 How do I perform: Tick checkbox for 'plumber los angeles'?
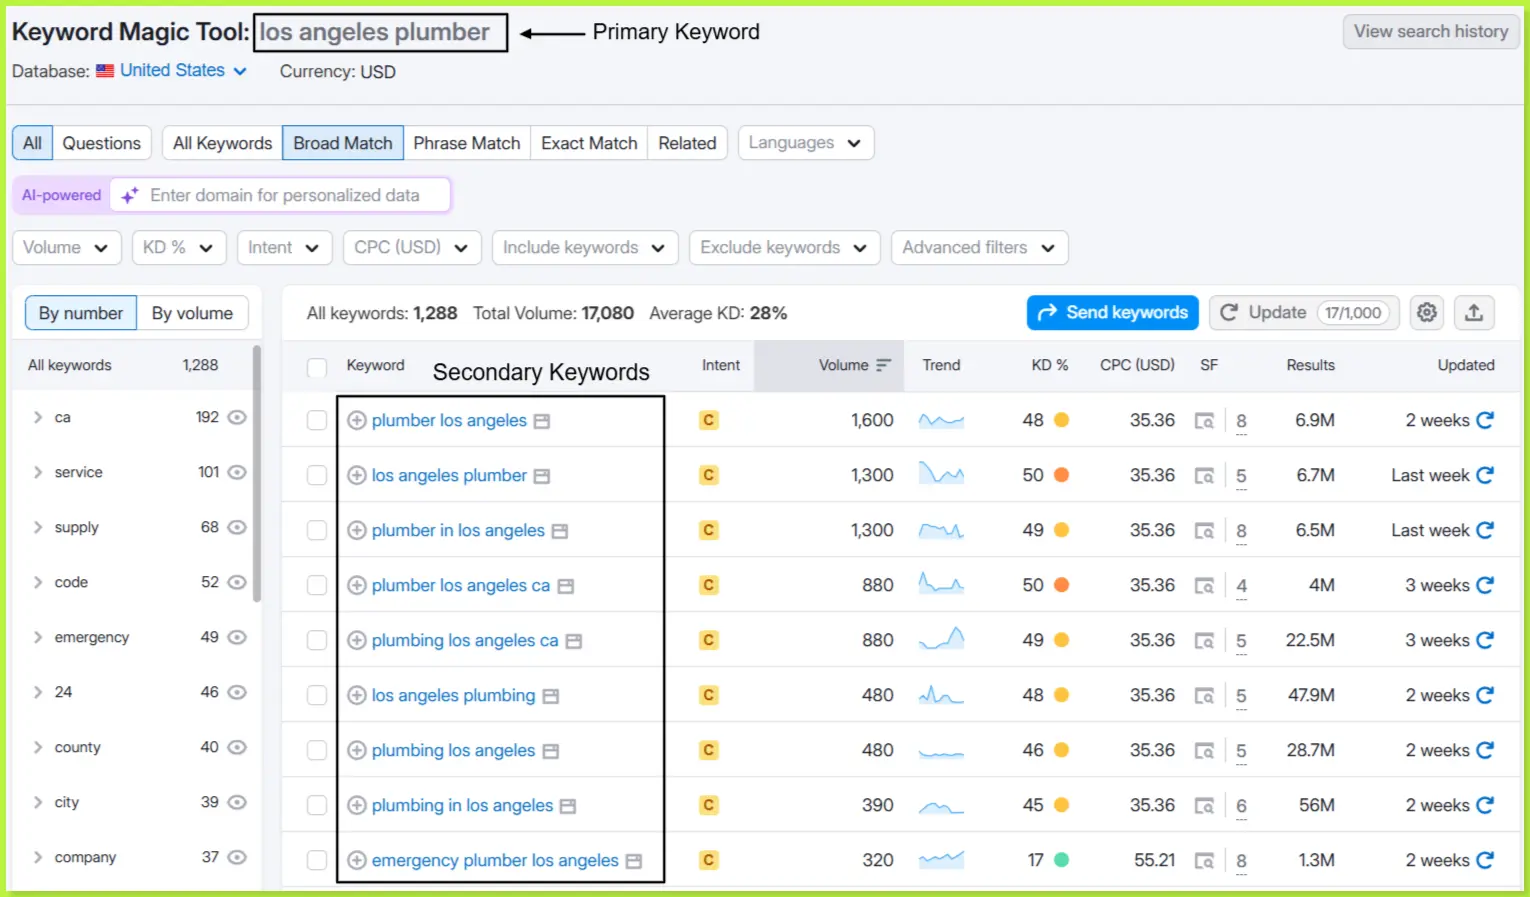point(317,421)
